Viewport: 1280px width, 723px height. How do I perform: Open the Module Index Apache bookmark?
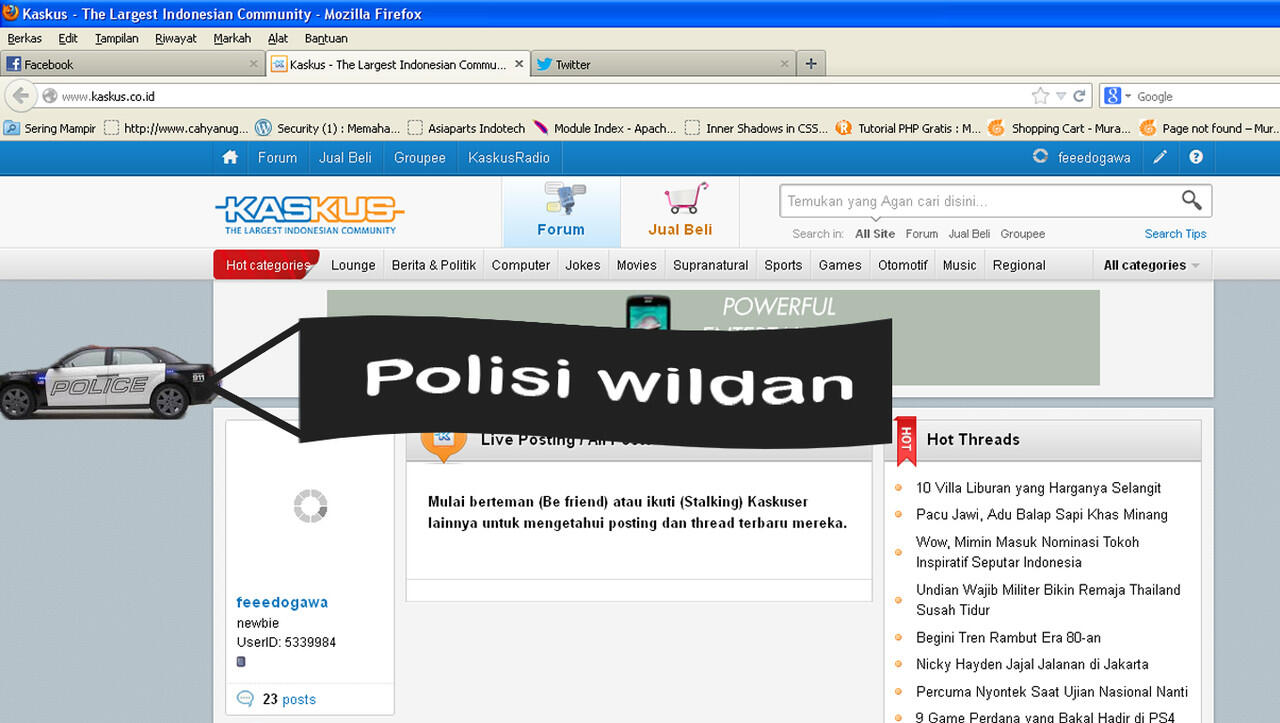point(604,128)
